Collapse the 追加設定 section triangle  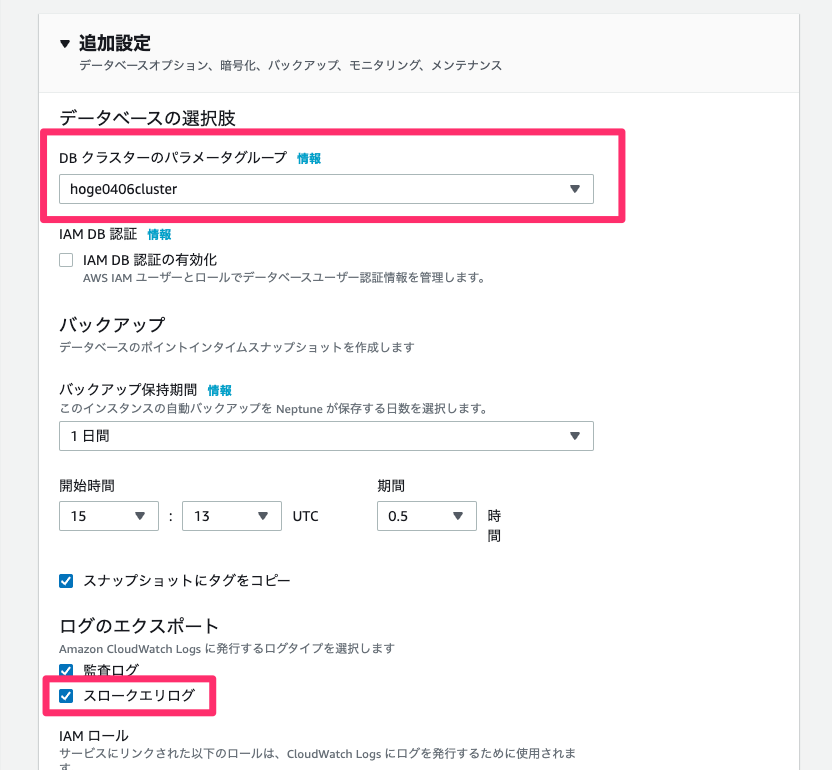click(x=65, y=44)
